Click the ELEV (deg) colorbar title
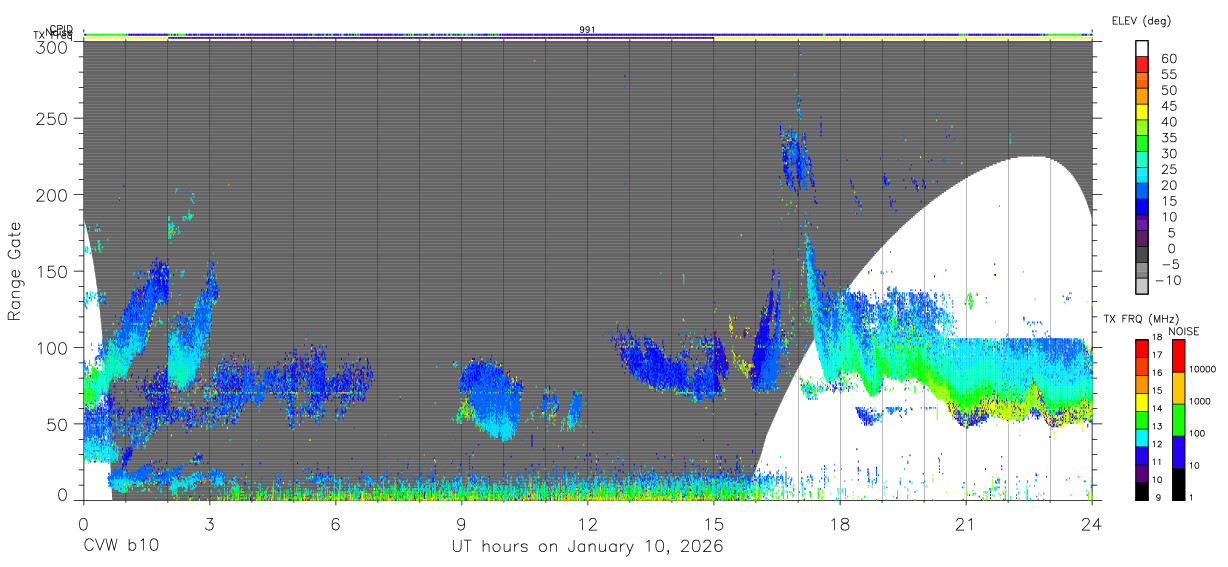Viewport: 1228px width, 567px height. [1141, 20]
